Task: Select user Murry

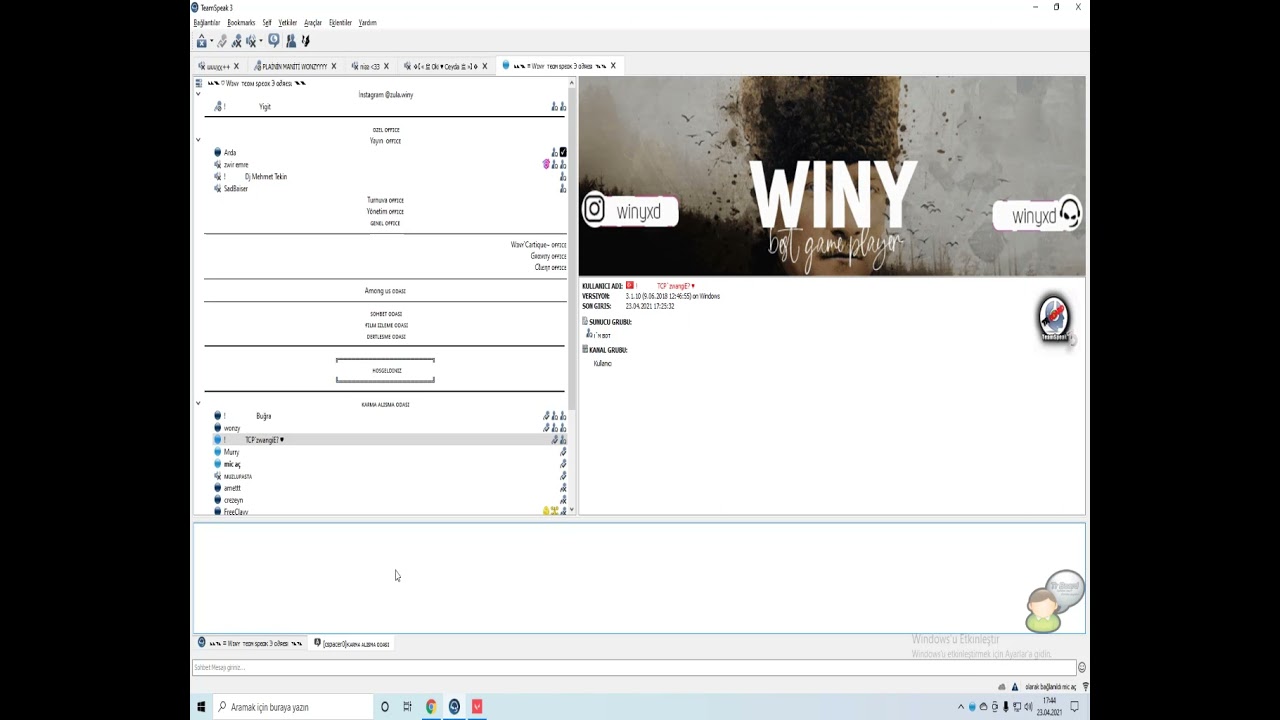Action: pyautogui.click(x=231, y=452)
